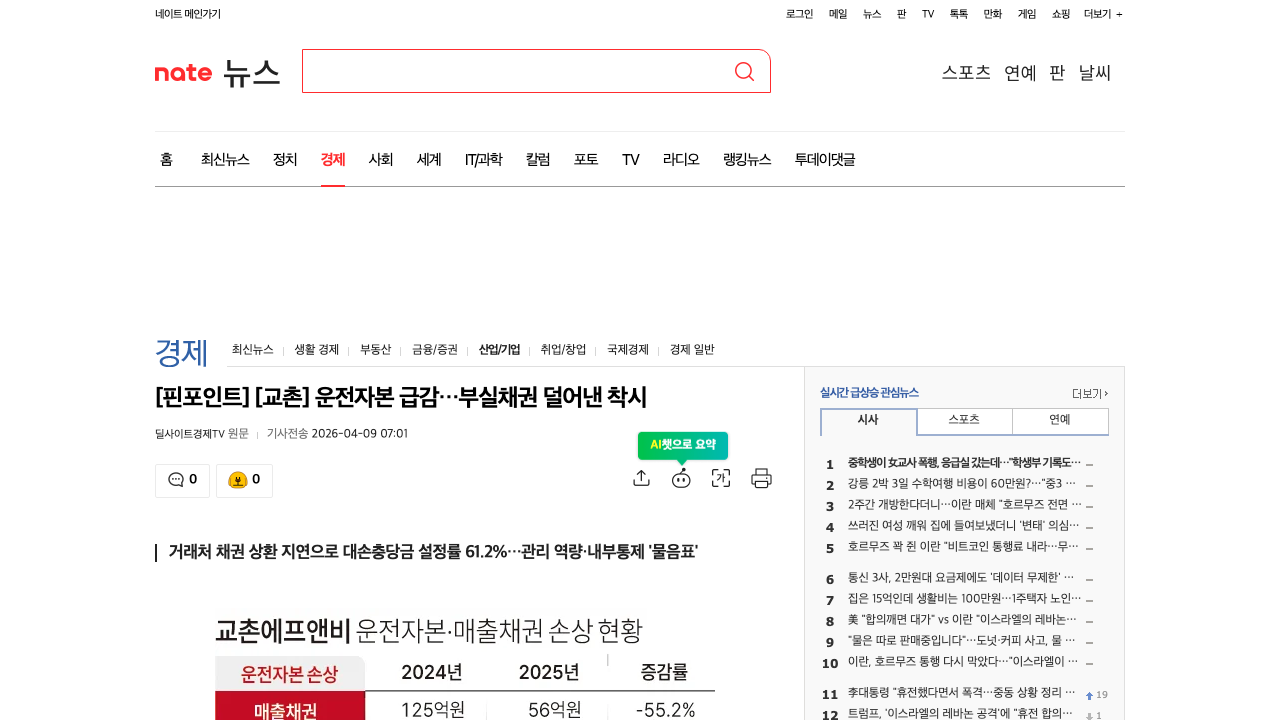
Task: Click the nate logo
Action: pos(183,72)
